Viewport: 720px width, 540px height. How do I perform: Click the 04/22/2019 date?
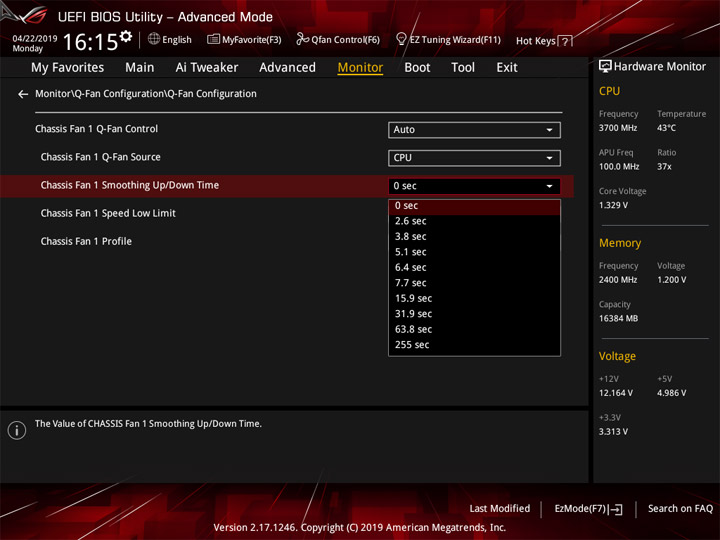coord(35,39)
